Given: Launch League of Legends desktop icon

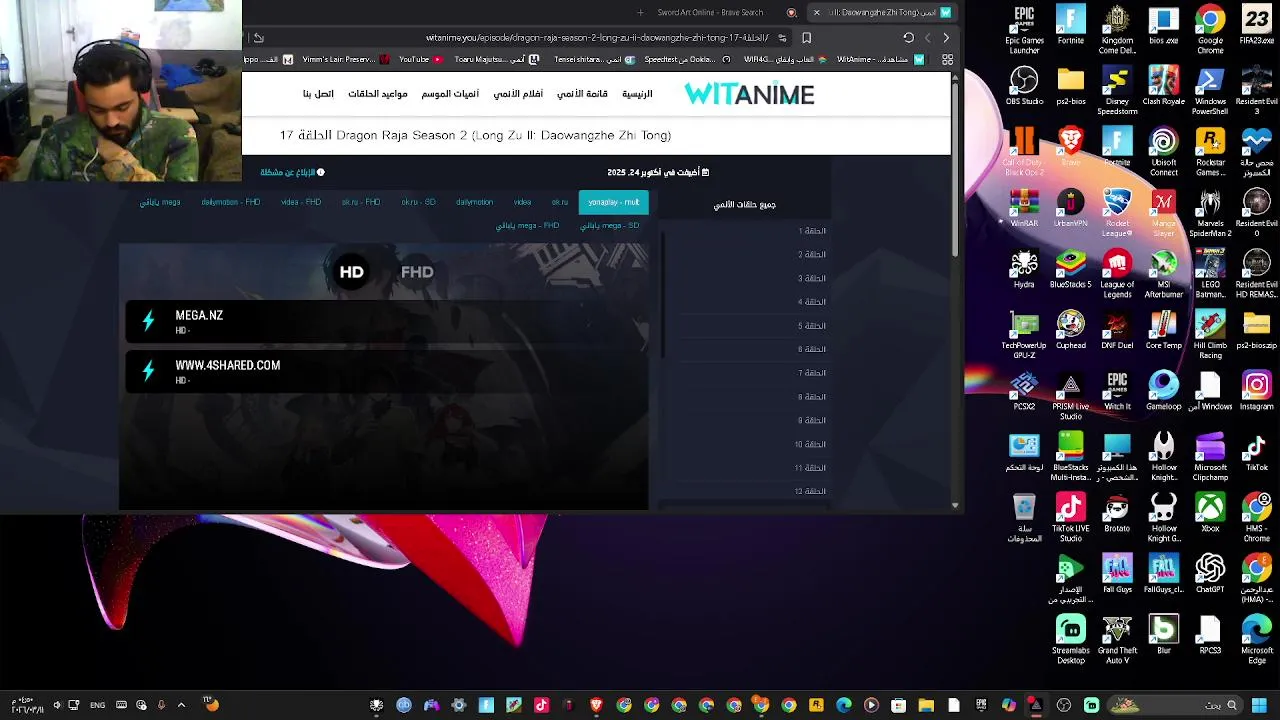Looking at the screenshot, I should pyautogui.click(x=1117, y=274).
